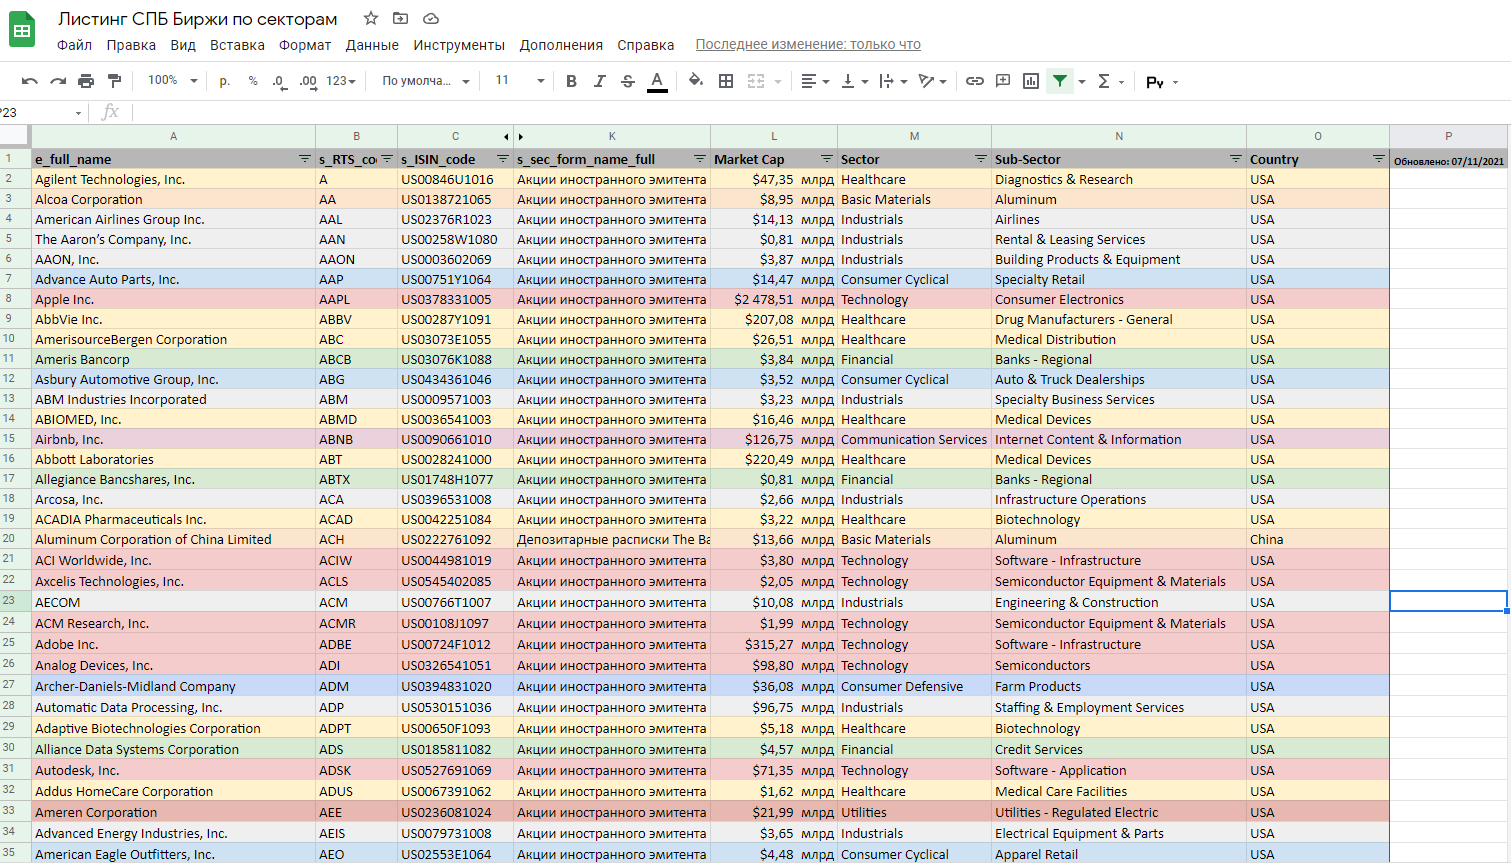The width and height of the screenshot is (1511, 863).
Task: Open last change history link
Action: click(808, 45)
